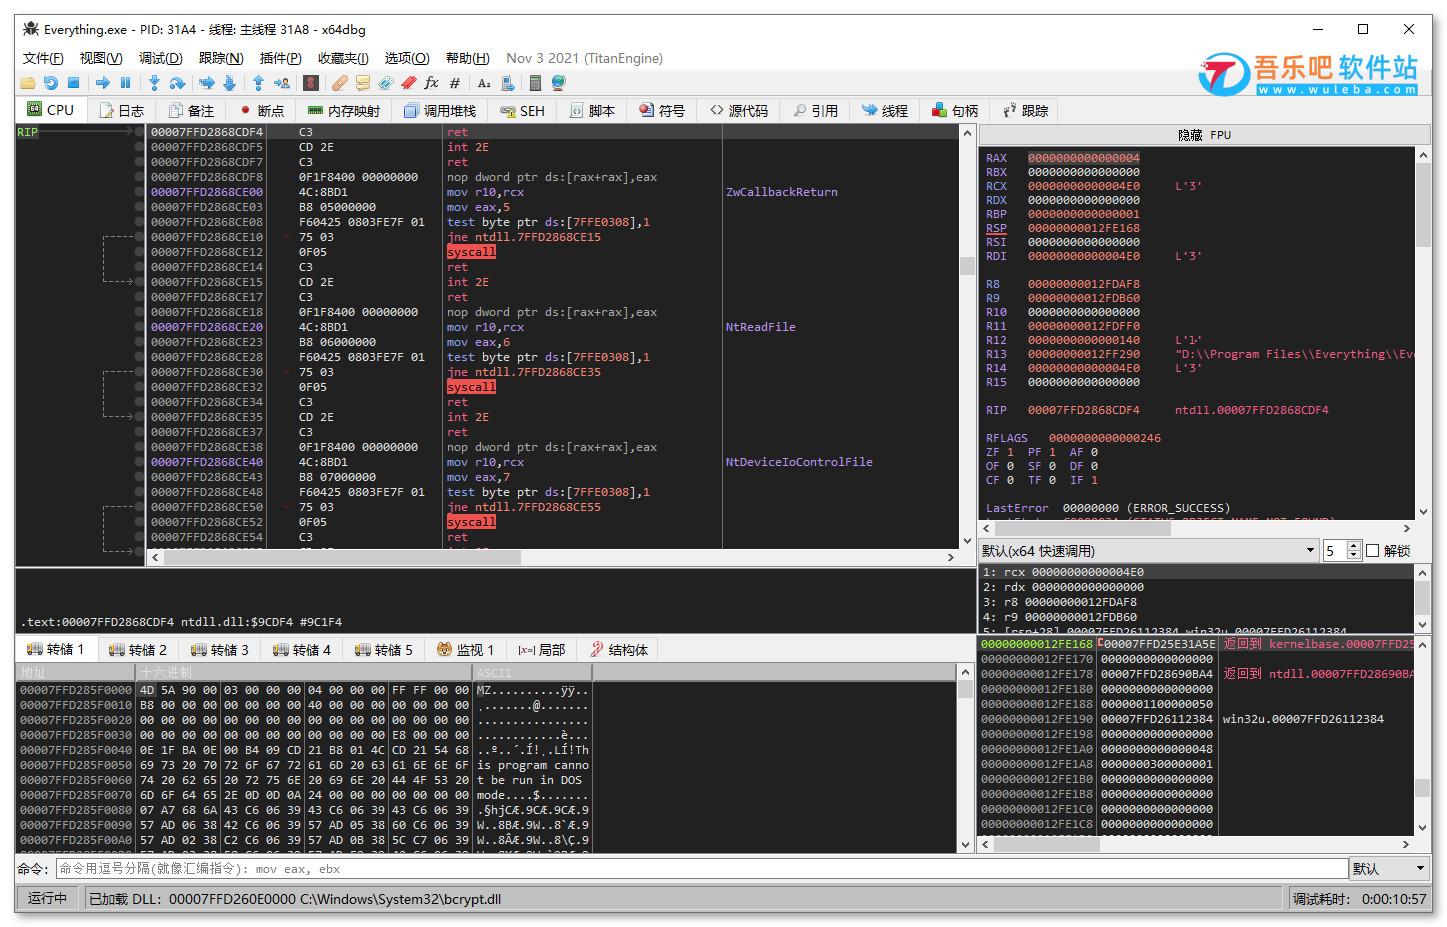Screen dimensions: 1447x927
Task: Restart the debugged program
Action: (x=51, y=83)
